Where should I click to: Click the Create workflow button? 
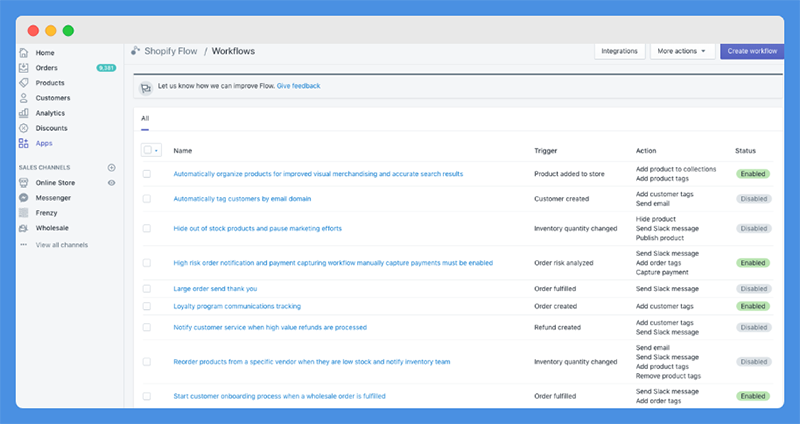[x=752, y=51]
